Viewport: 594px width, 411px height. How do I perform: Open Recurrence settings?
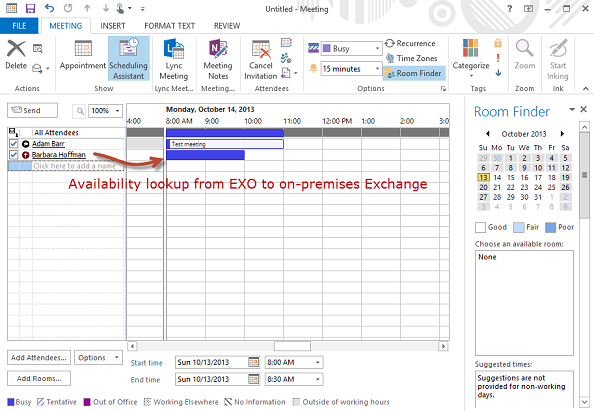(410, 43)
